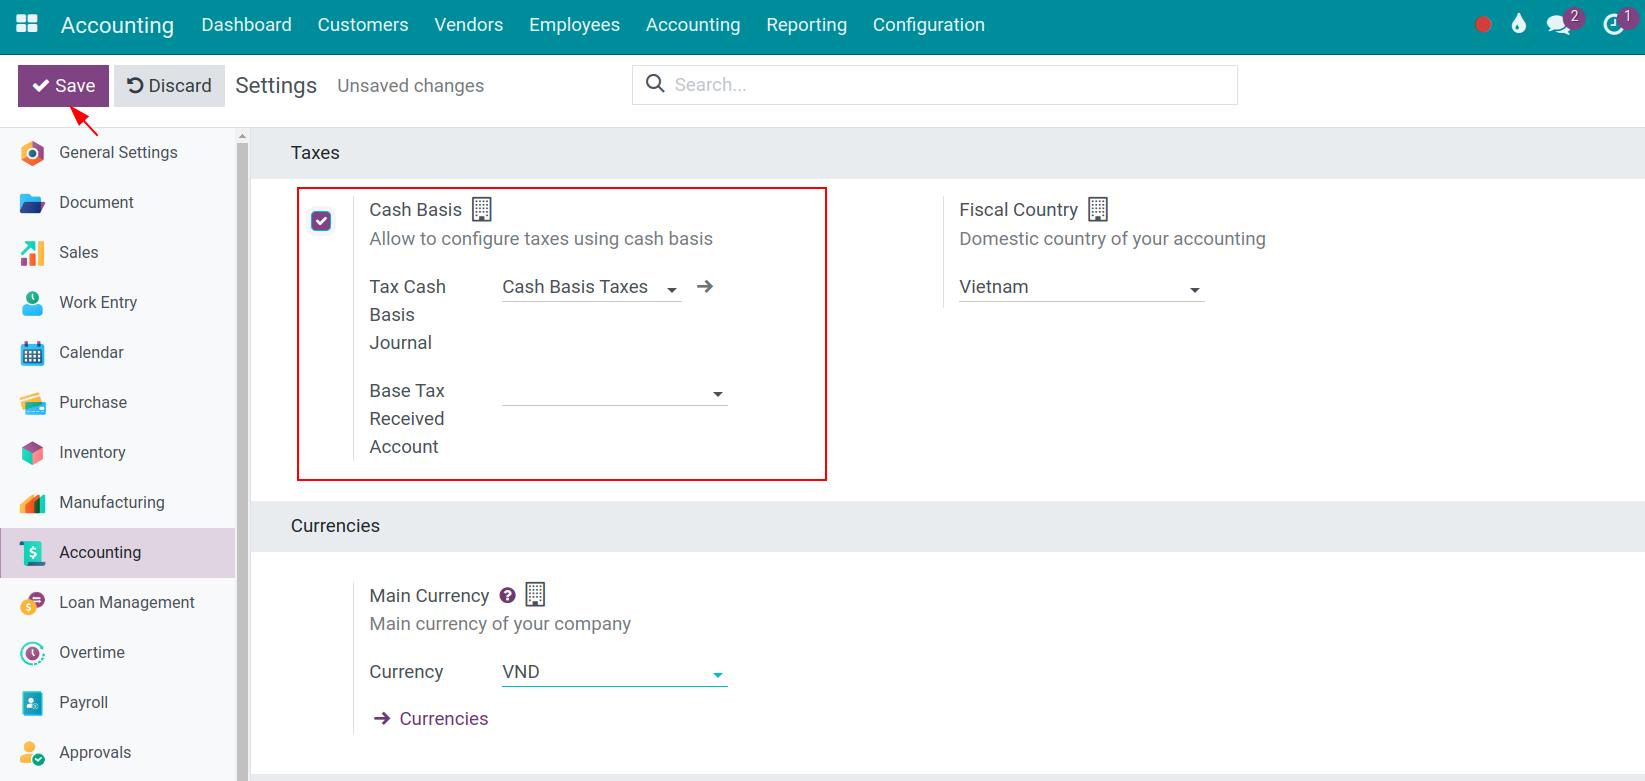Open the Vendors menu
Screen dimensions: 1645x781
tap(469, 25)
